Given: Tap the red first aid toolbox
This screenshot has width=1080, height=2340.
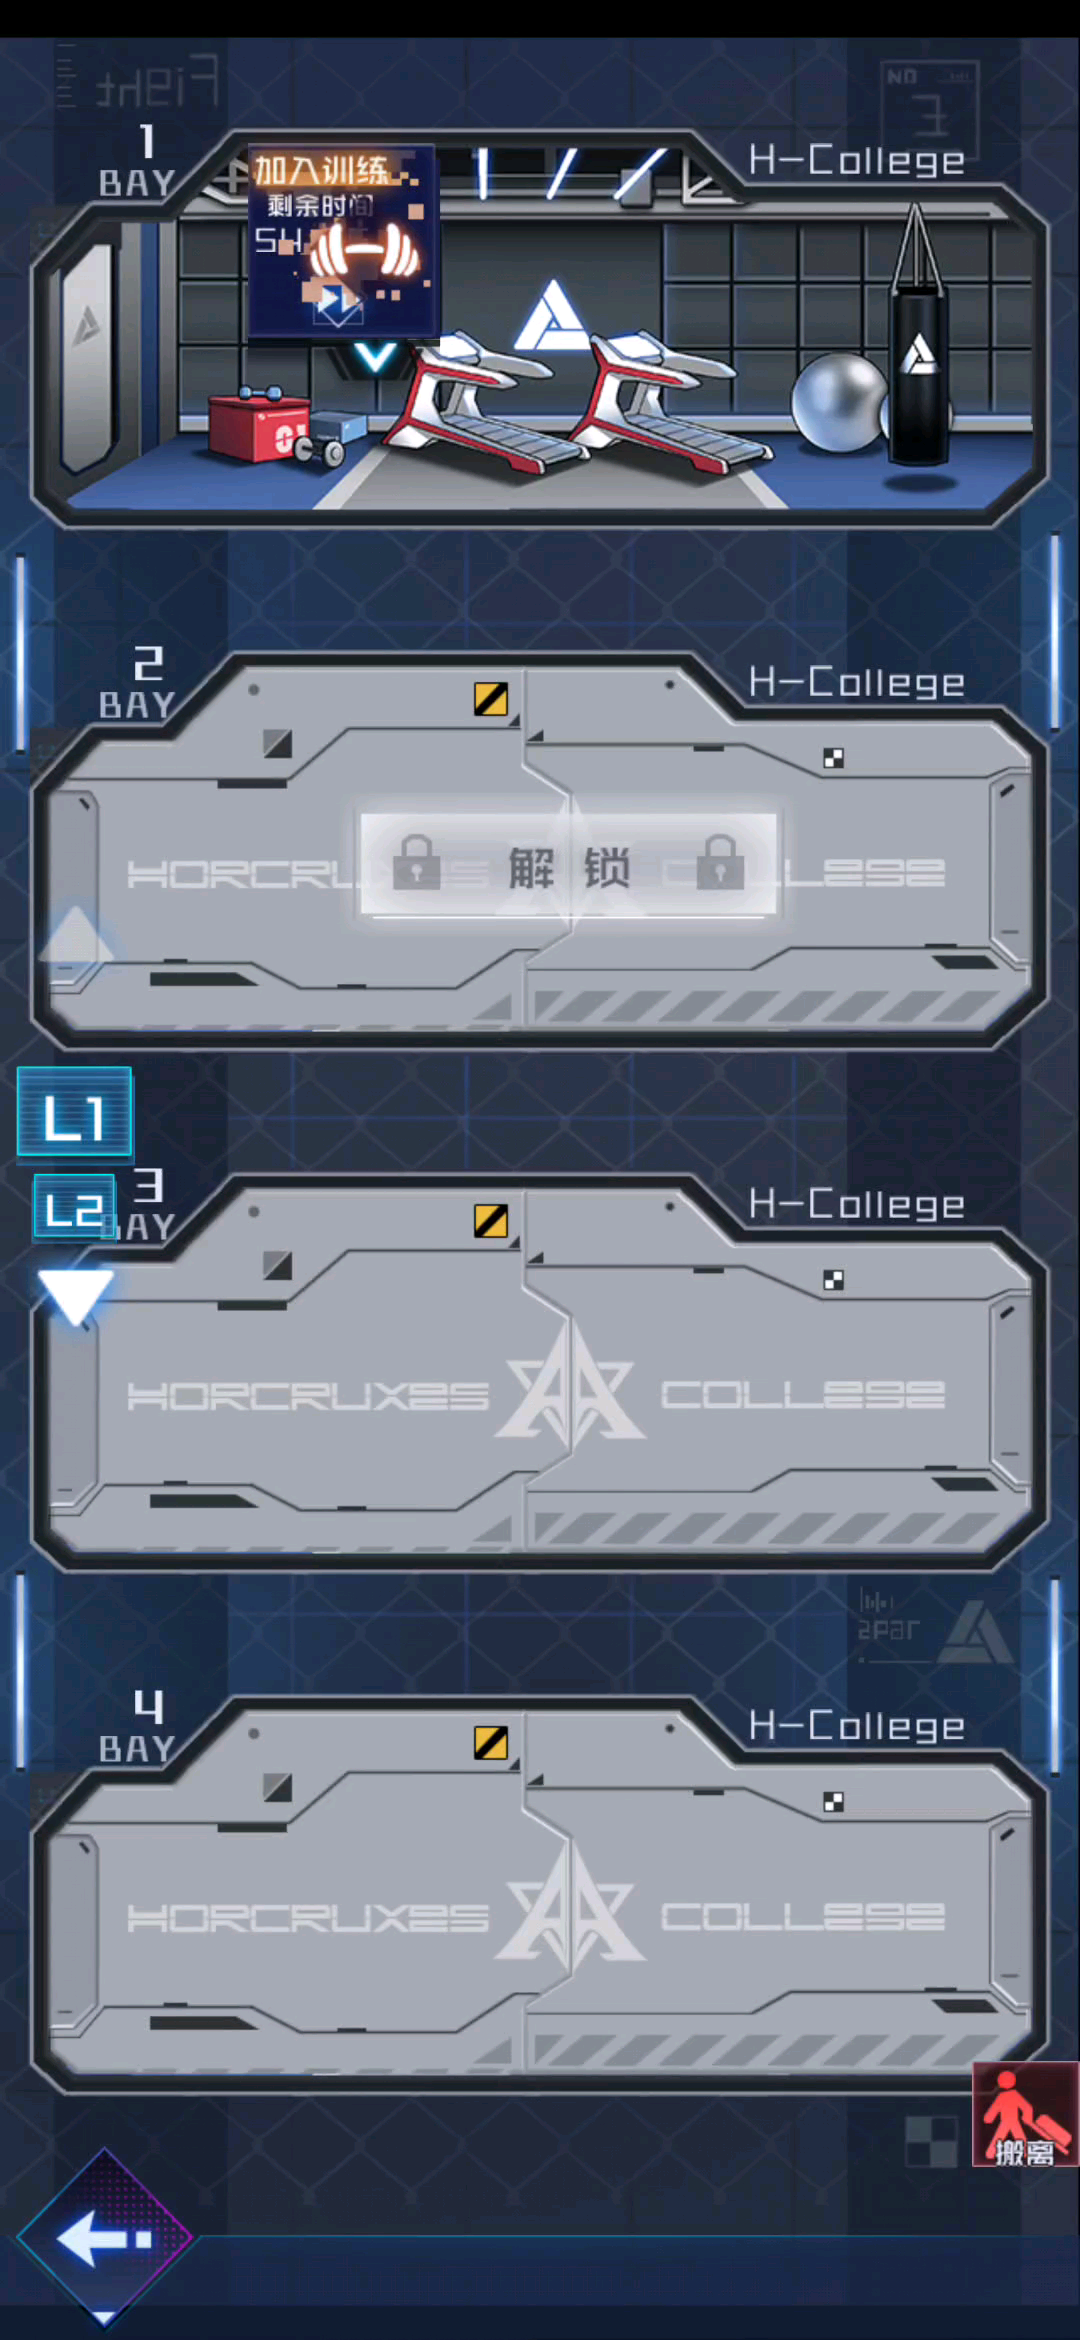Looking at the screenshot, I should click(x=259, y=425).
